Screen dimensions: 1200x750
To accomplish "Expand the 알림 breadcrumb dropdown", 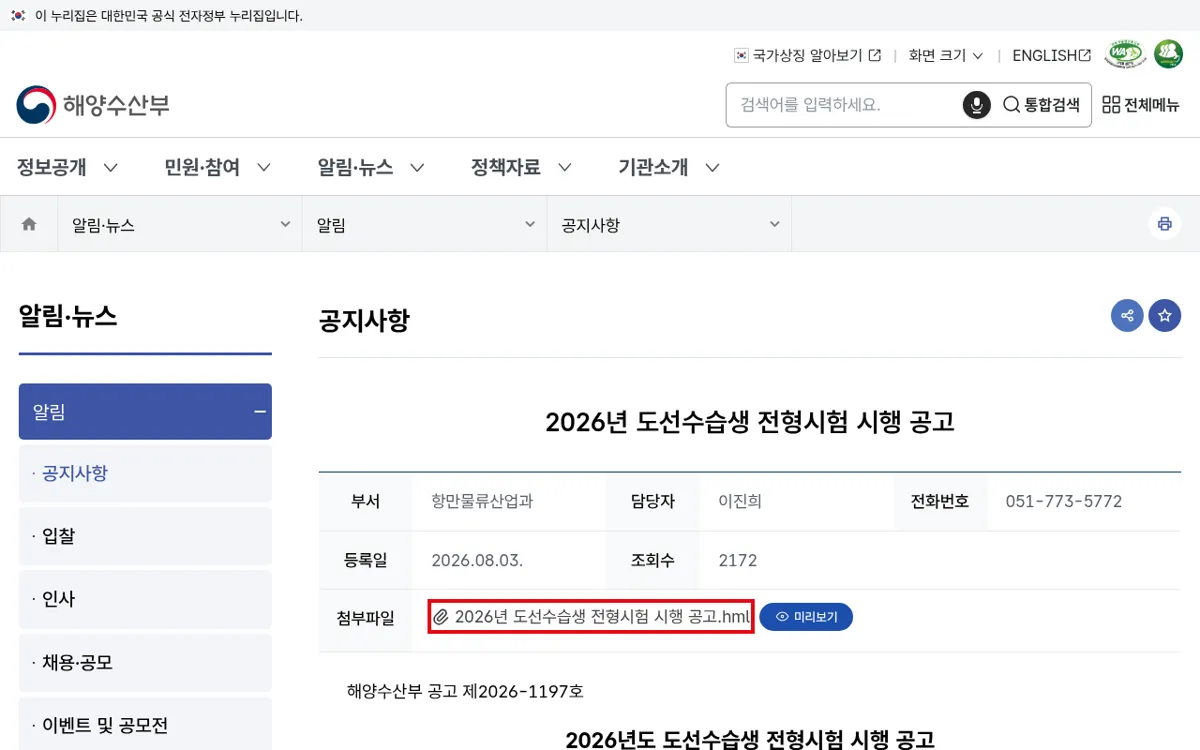I will coord(425,224).
